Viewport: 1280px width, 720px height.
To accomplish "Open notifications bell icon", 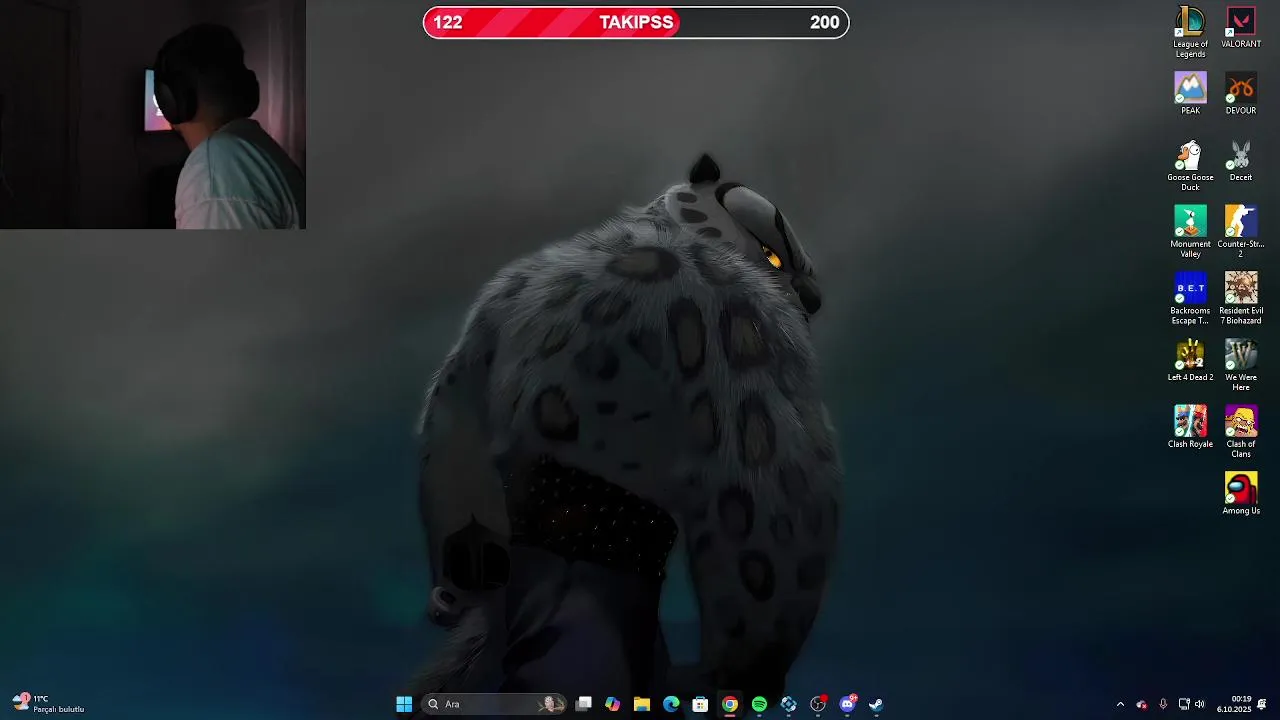I will 1262,704.
